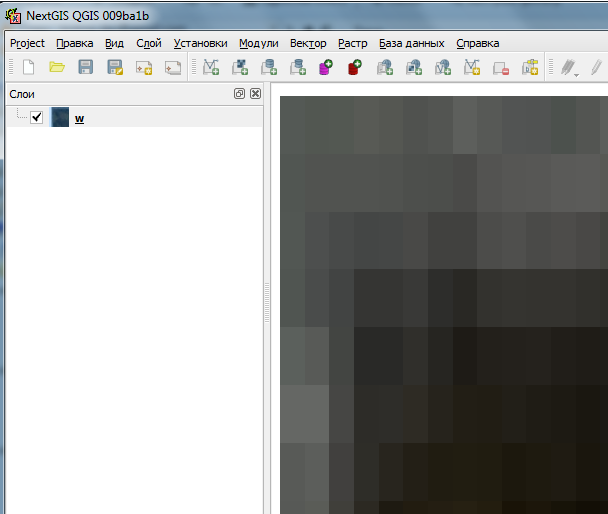Image resolution: width=608 pixels, height=514 pixels.
Task: Close the Слои layers panel
Action: [256, 93]
